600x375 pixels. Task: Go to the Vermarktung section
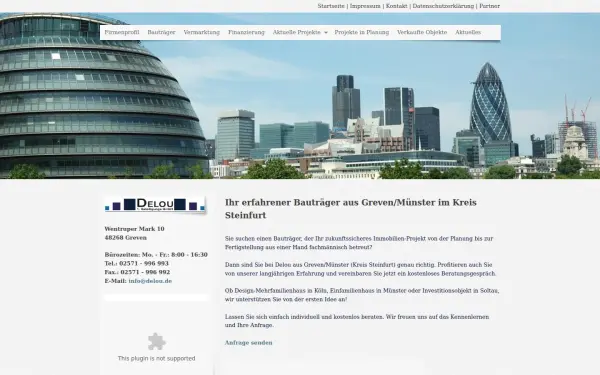[202, 33]
